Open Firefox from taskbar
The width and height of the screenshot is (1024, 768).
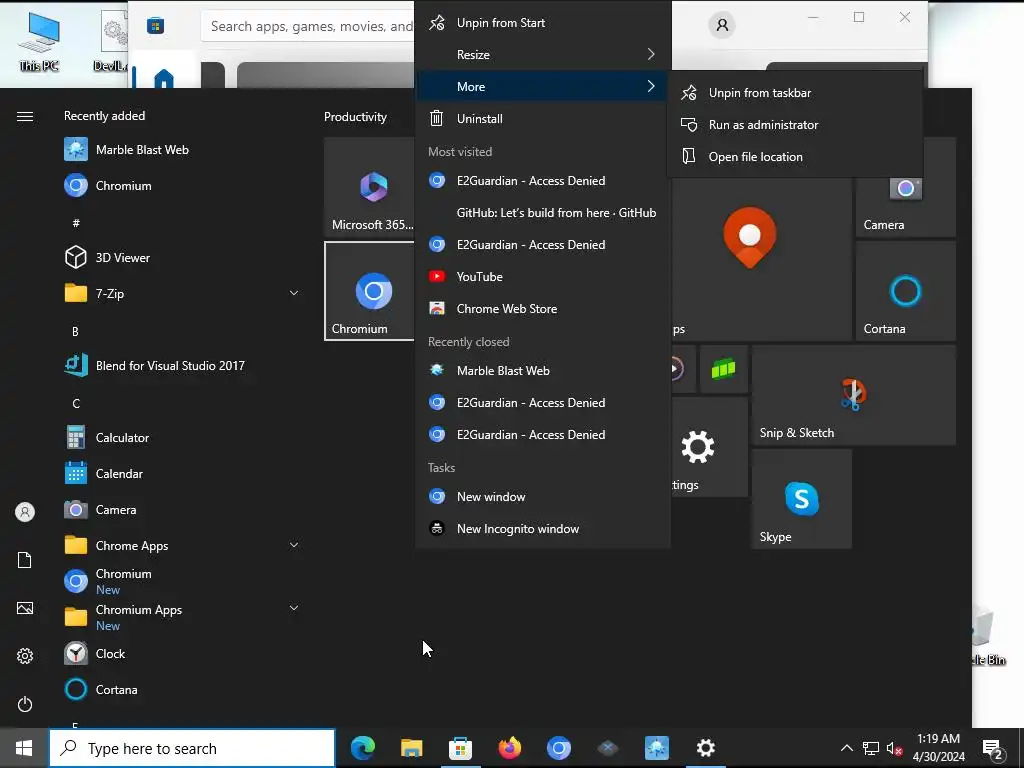[509, 748]
